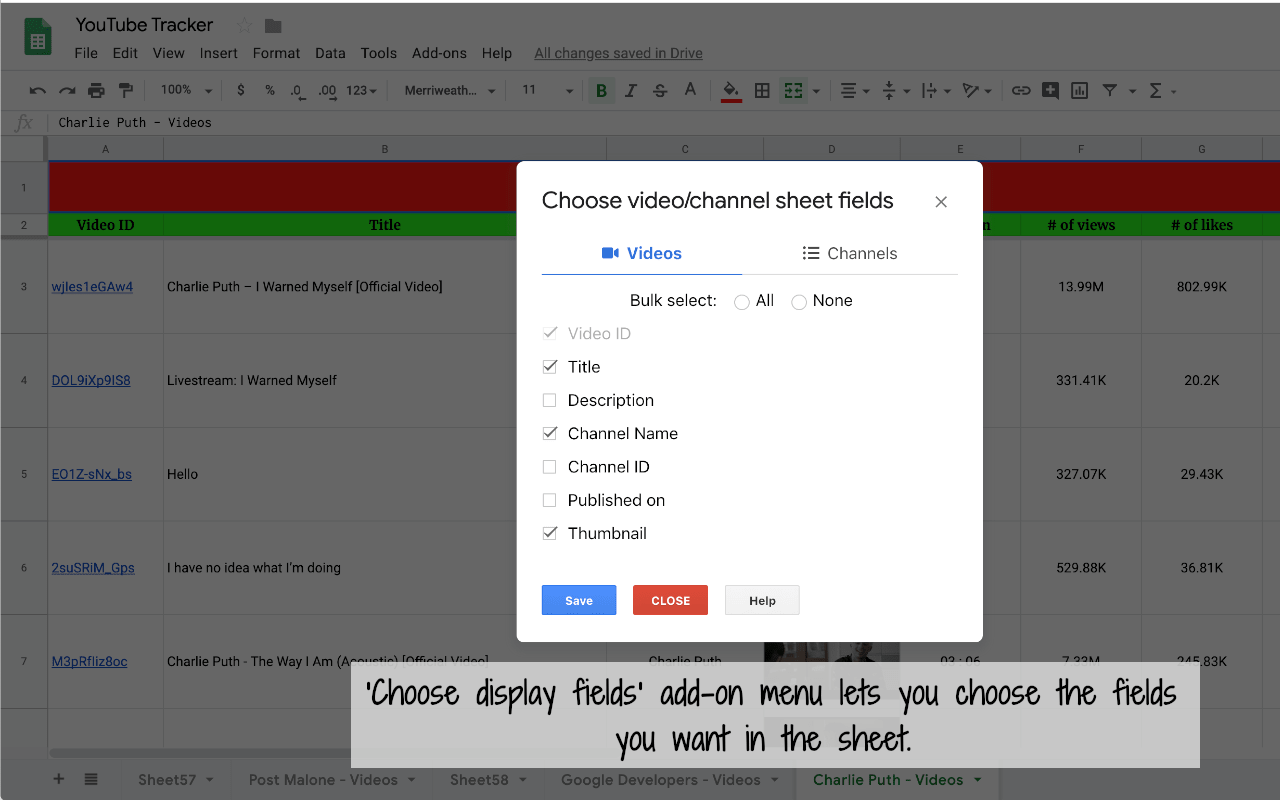Open the Borders tool
This screenshot has width=1280, height=800.
(762, 91)
